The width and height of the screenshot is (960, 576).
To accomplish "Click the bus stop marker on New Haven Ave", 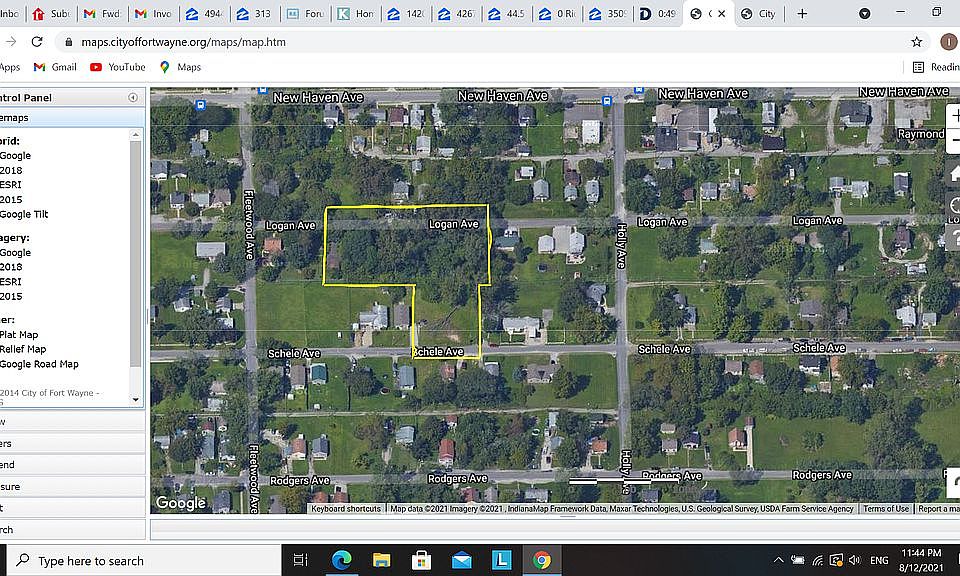I will click(x=607, y=102).
